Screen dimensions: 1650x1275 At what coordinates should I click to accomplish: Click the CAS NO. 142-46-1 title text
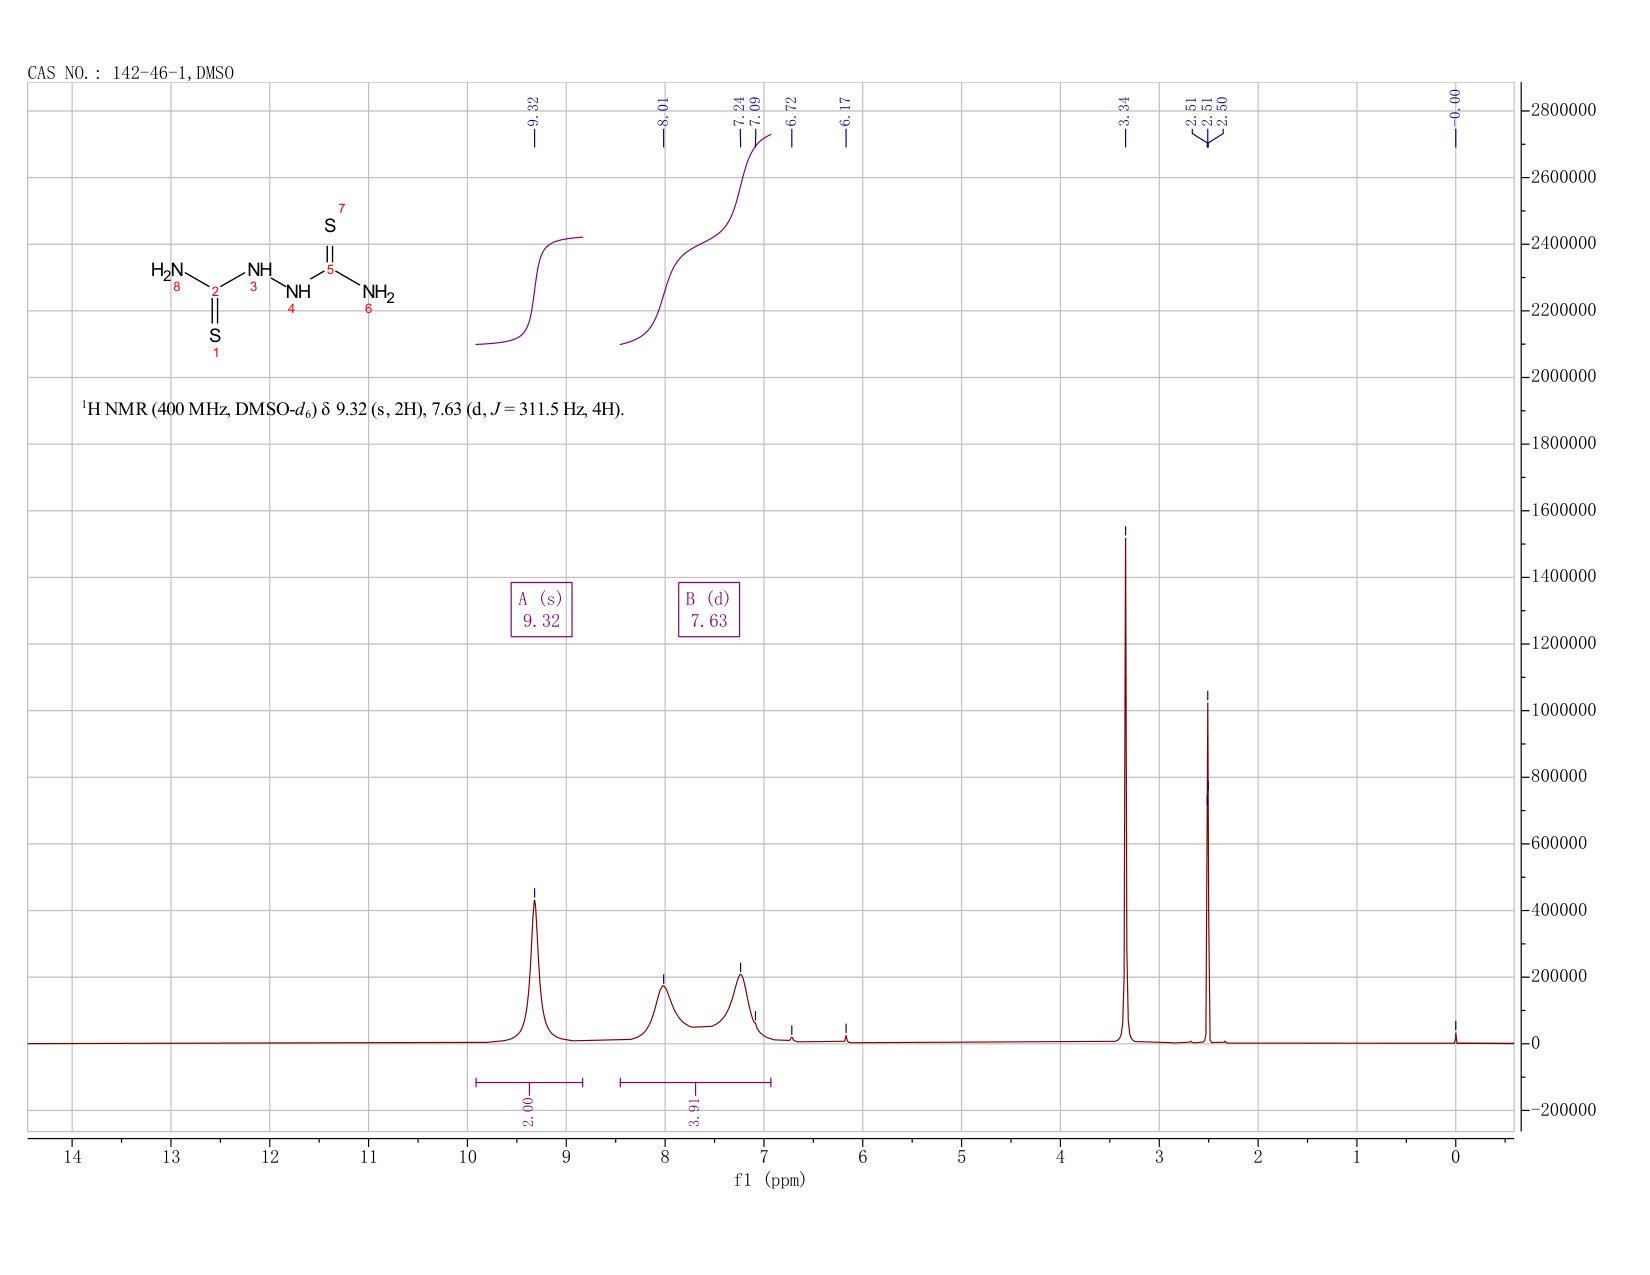click(x=130, y=73)
